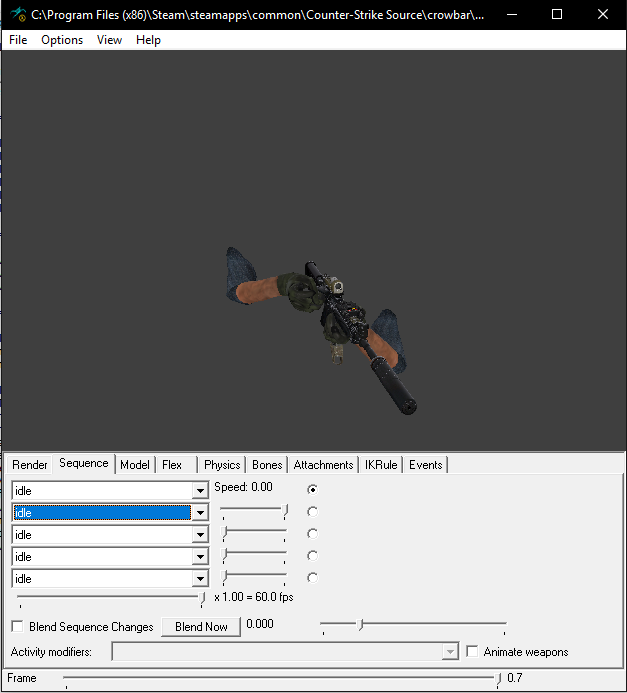Switch to the Bones tab

(267, 465)
